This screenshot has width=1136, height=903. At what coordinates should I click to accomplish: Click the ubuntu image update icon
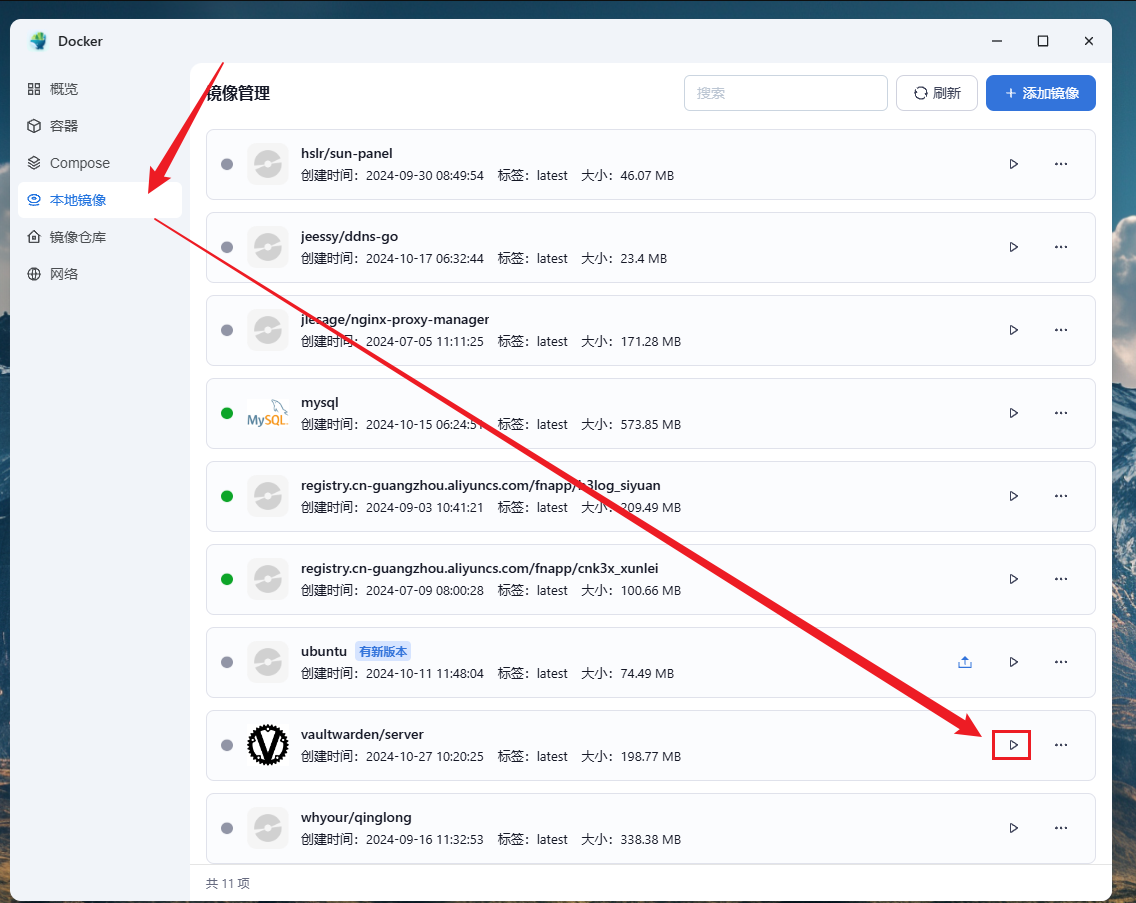click(x=964, y=662)
